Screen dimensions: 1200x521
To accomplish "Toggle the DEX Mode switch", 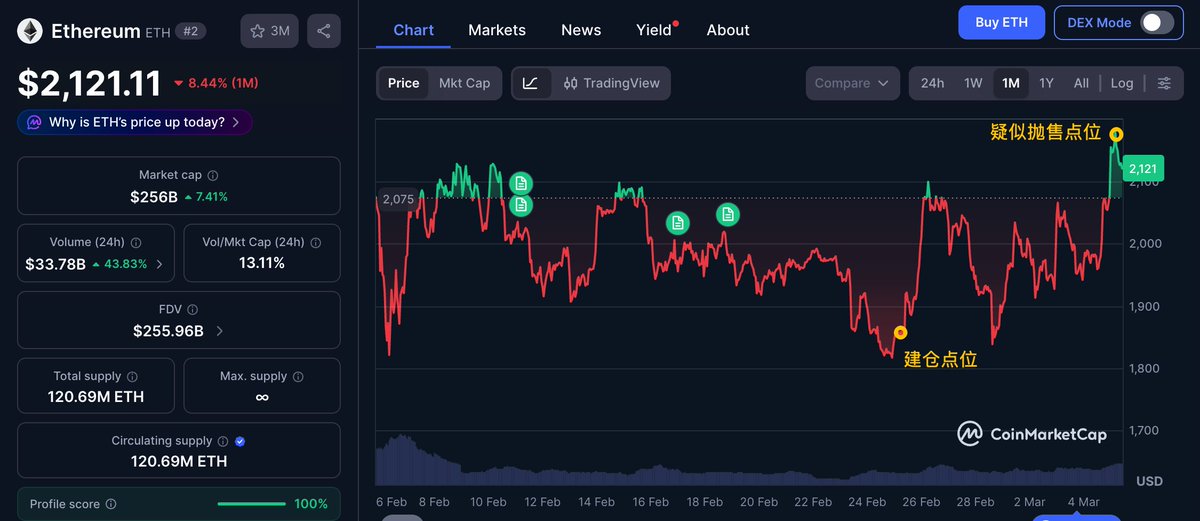I will (1156, 22).
